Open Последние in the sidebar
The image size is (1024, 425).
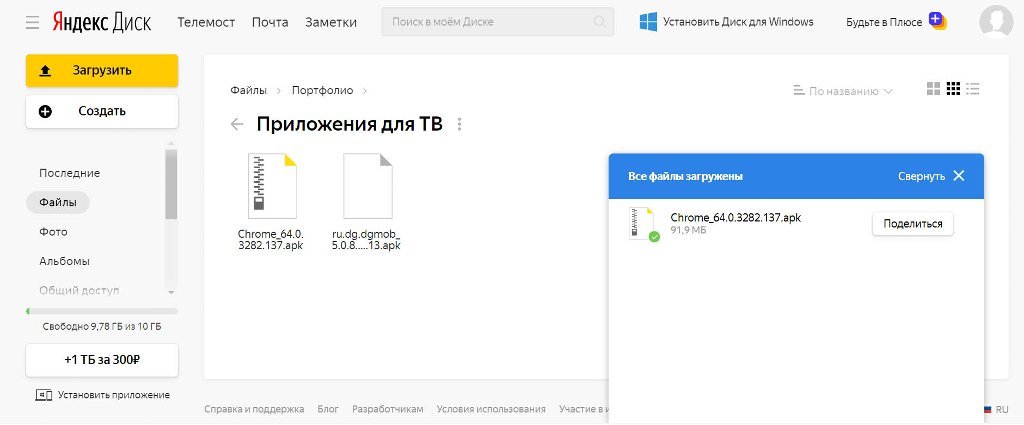pos(69,173)
